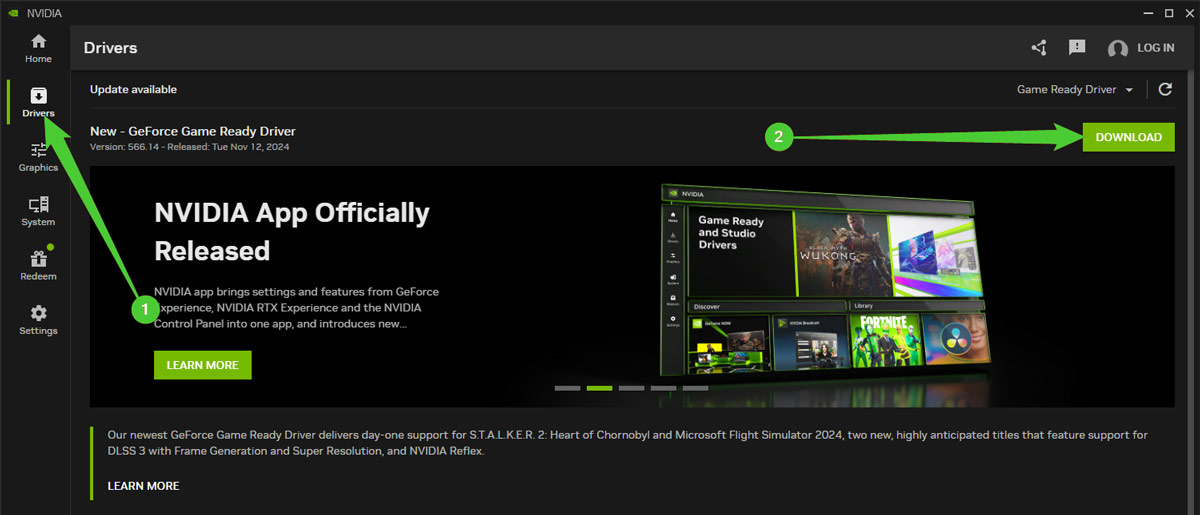
Task: Open the Graphics settings section
Action: pos(38,157)
